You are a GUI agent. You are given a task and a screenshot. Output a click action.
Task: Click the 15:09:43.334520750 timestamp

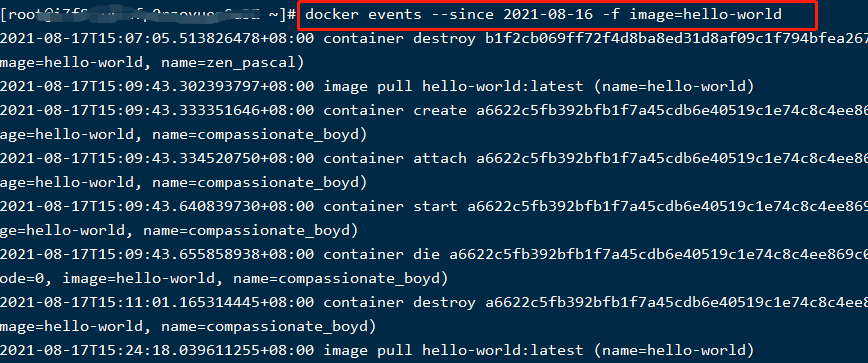pos(157,158)
